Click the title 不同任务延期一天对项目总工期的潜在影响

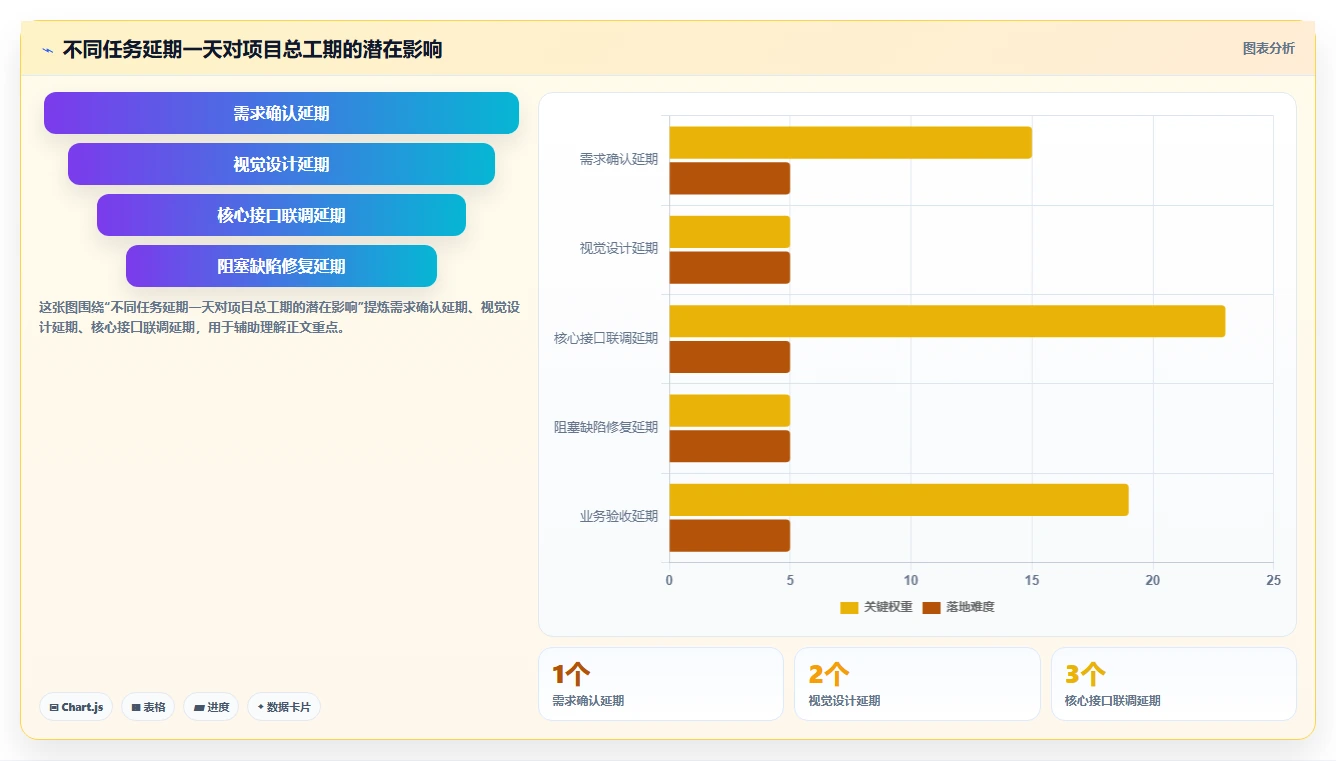252,49
